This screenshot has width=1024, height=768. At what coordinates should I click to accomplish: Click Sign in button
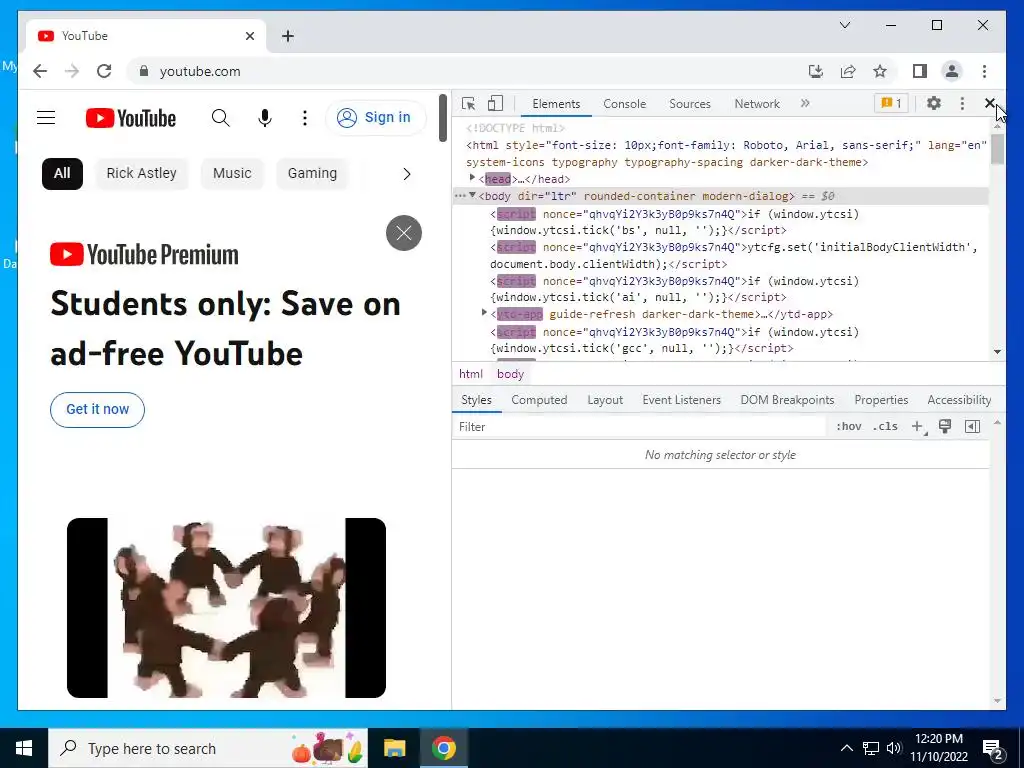(x=375, y=118)
